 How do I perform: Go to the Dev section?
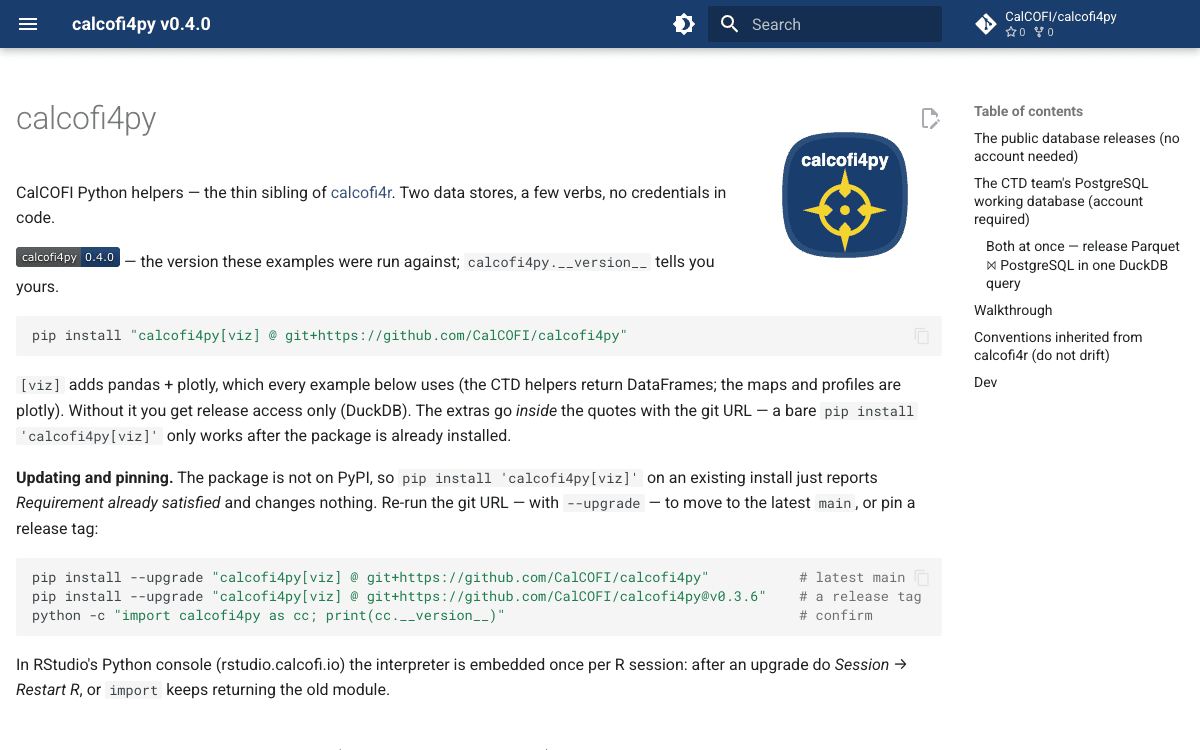point(985,382)
